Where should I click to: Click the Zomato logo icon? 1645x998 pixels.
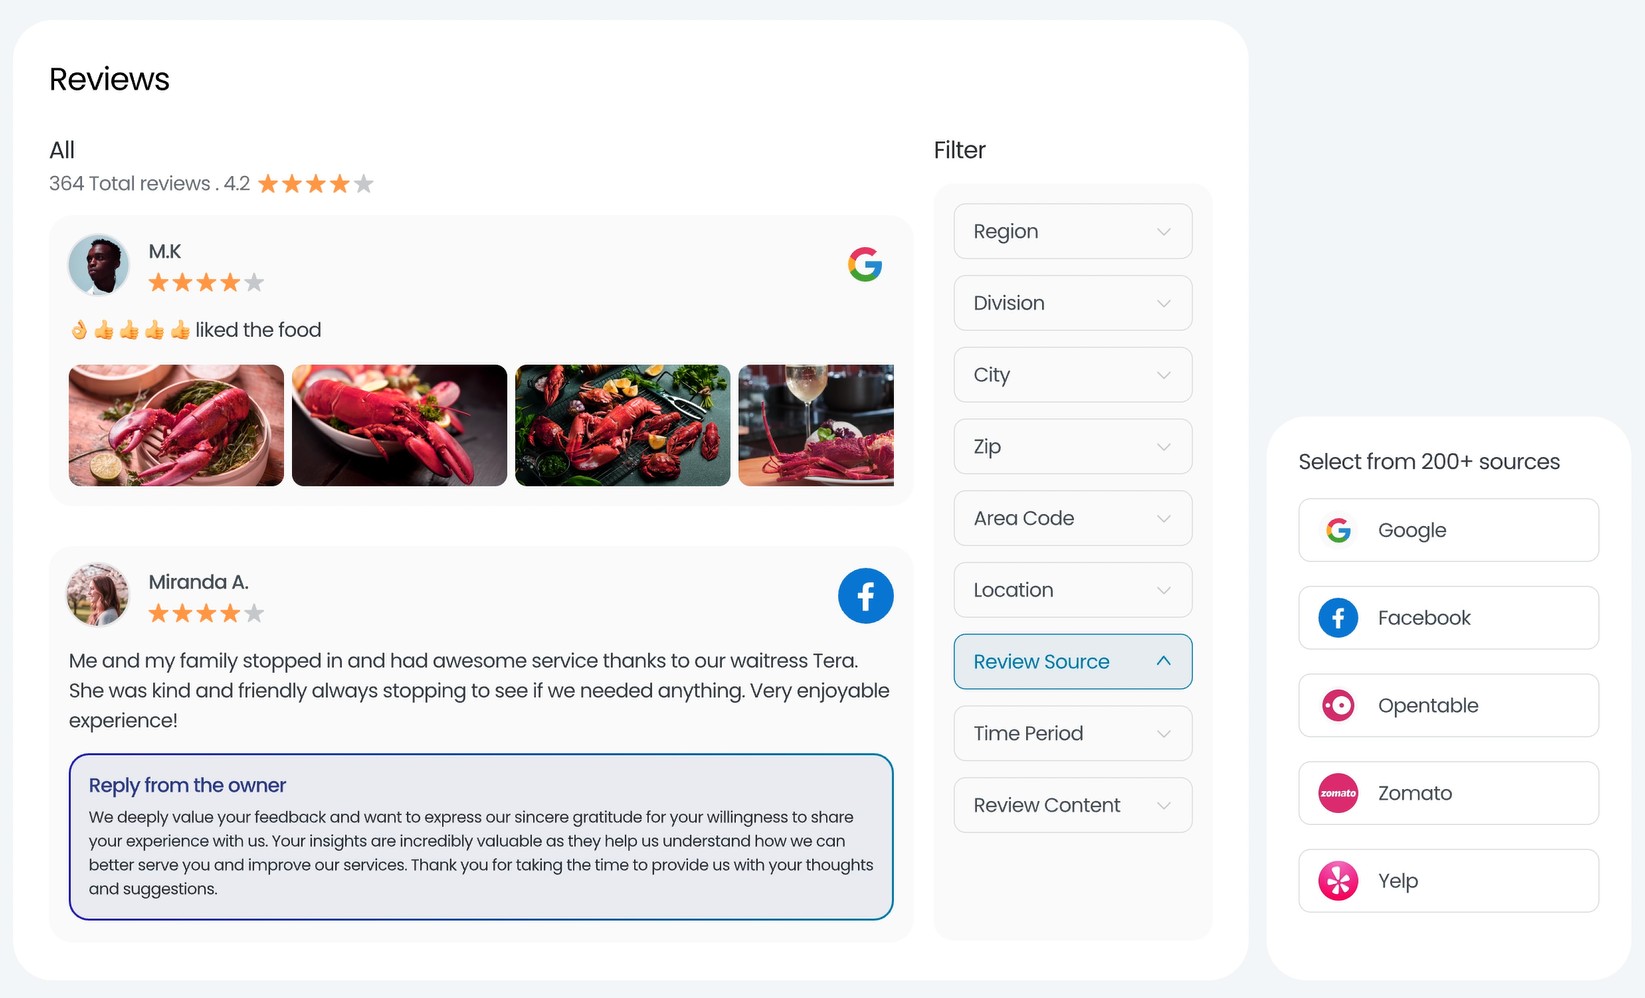point(1338,793)
